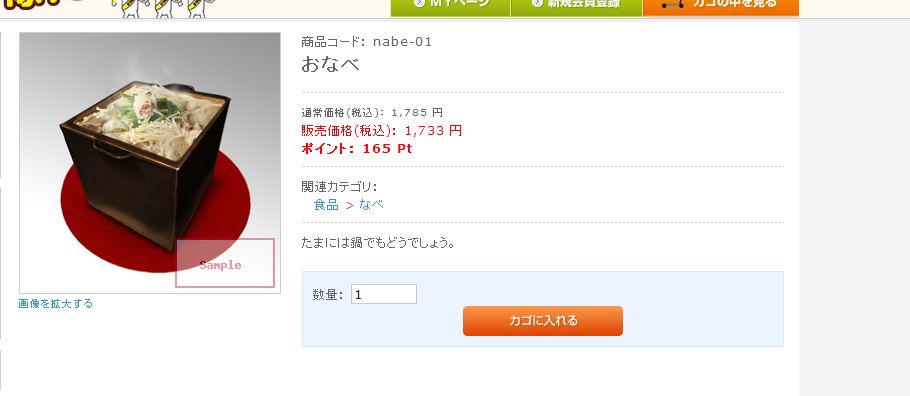This screenshot has height=396, width=910.
Task: Click the おなべ product title
Action: pyautogui.click(x=330, y=63)
